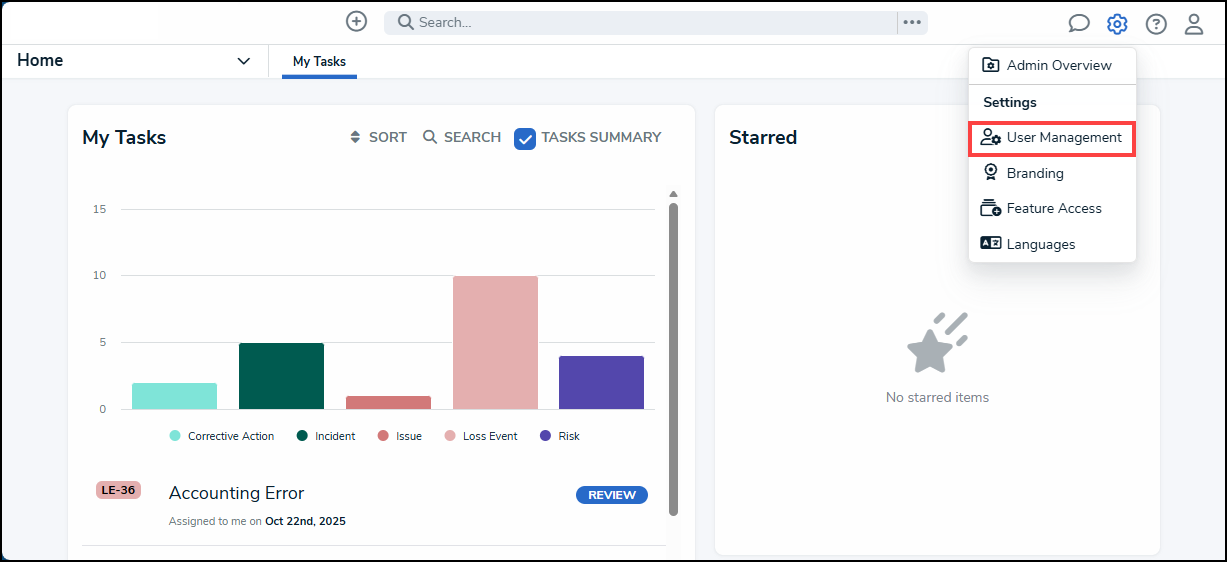The height and width of the screenshot is (562, 1227).
Task: Open the Accounting Error task
Action: tap(236, 493)
